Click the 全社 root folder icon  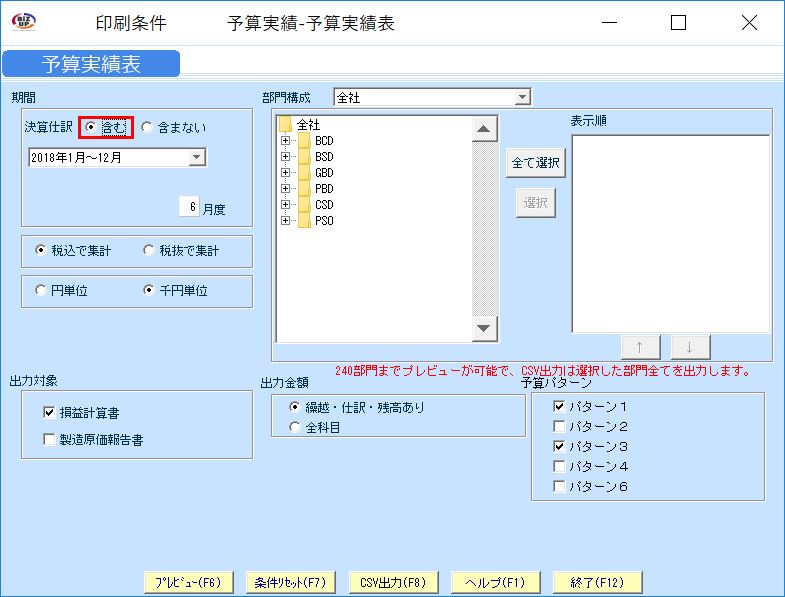pyautogui.click(x=286, y=124)
